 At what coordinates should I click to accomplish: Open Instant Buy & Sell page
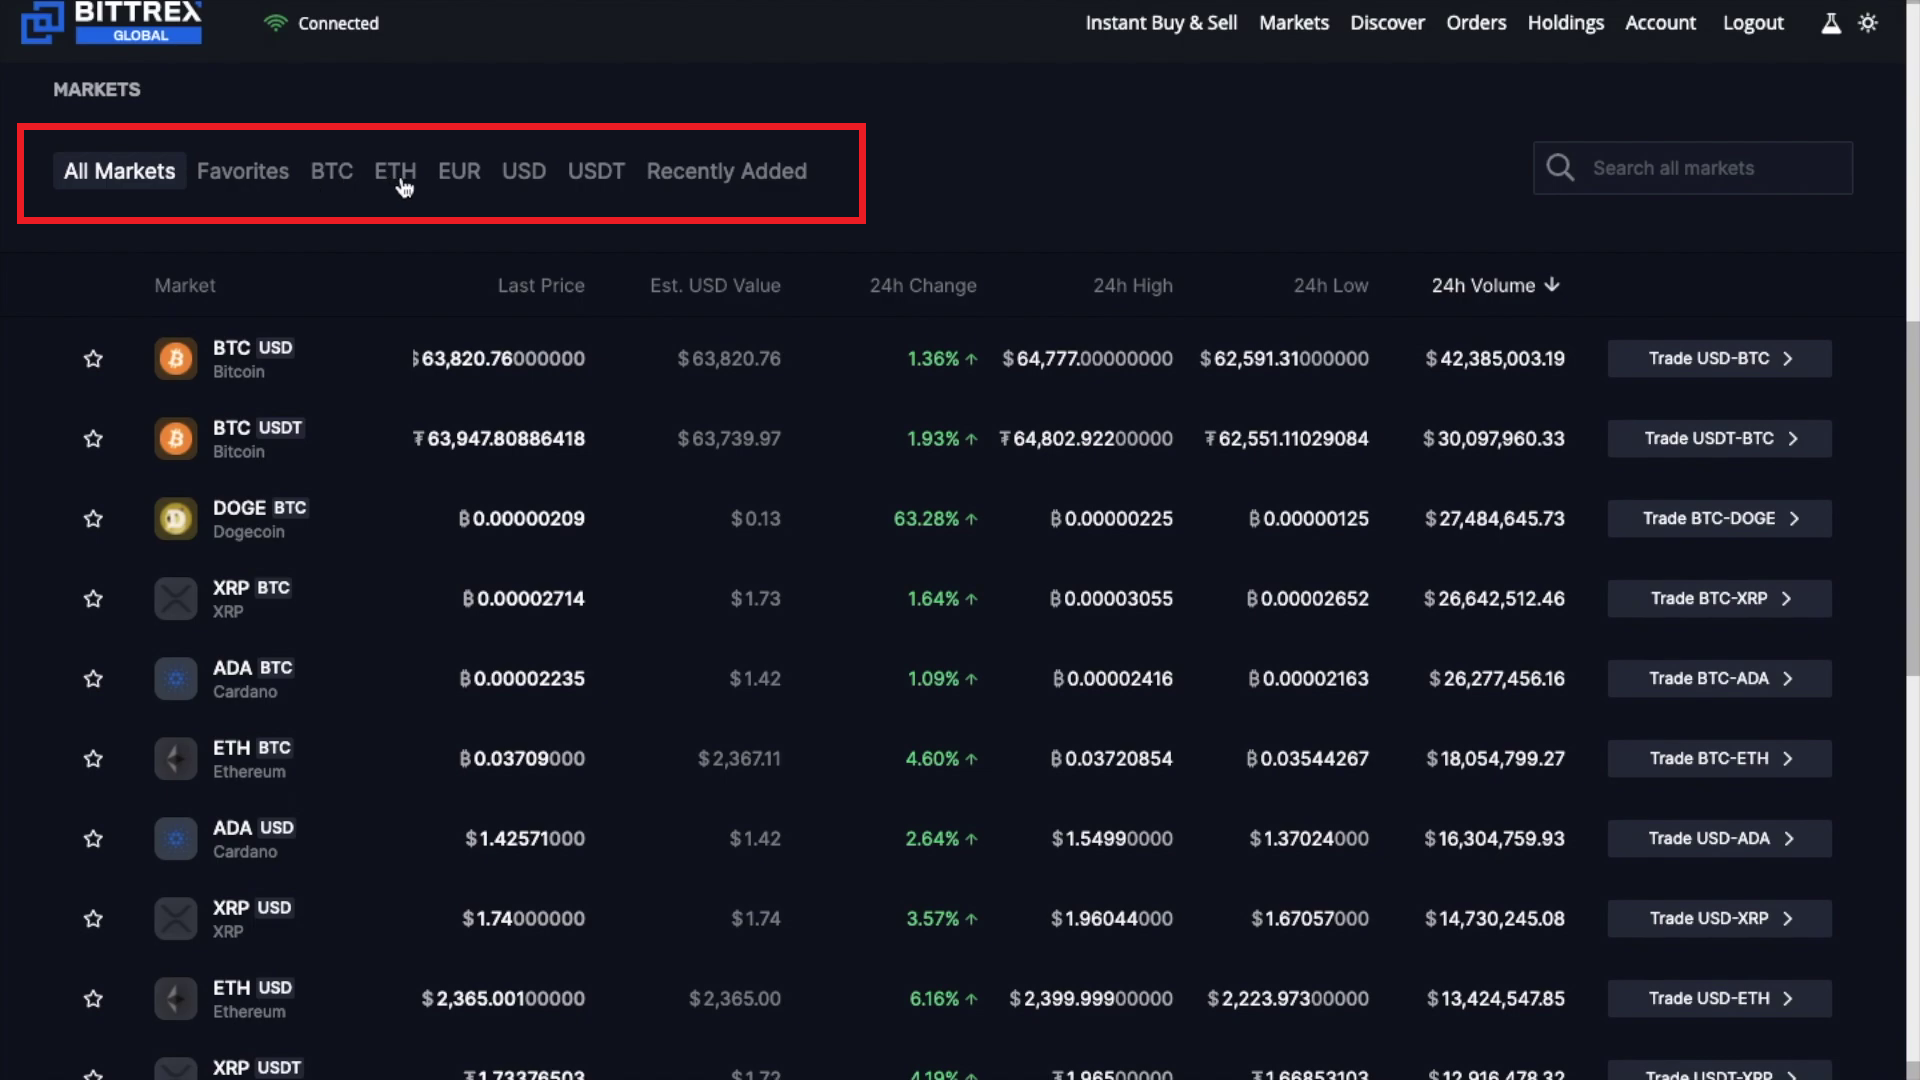(x=1161, y=23)
